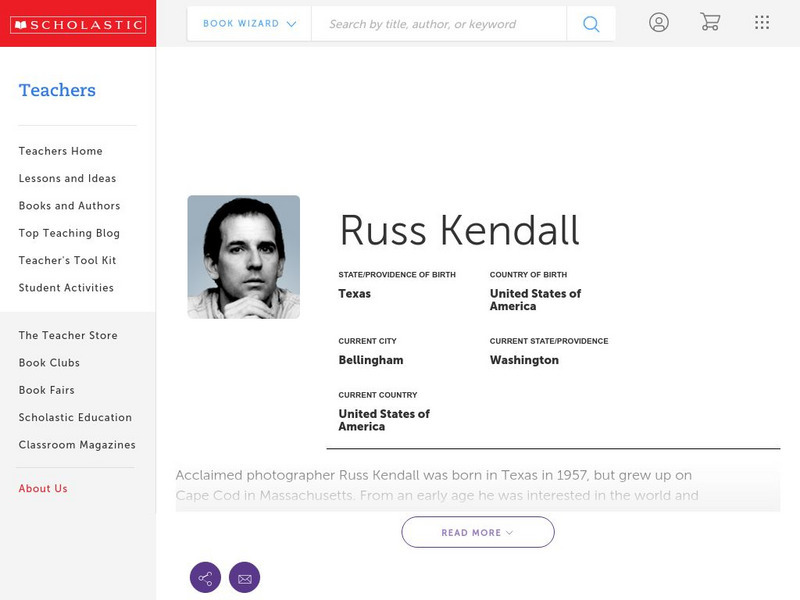Open Teacher's Tool Kit
The image size is (800, 600).
tap(67, 261)
